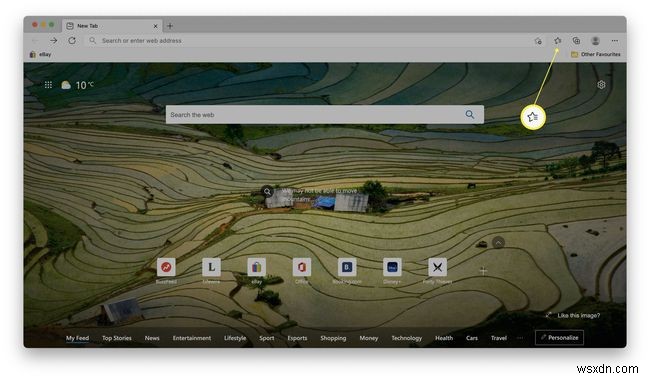The width and height of the screenshot is (650, 379).
Task: Switch to the Lifestyle feed tab
Action: 235,338
